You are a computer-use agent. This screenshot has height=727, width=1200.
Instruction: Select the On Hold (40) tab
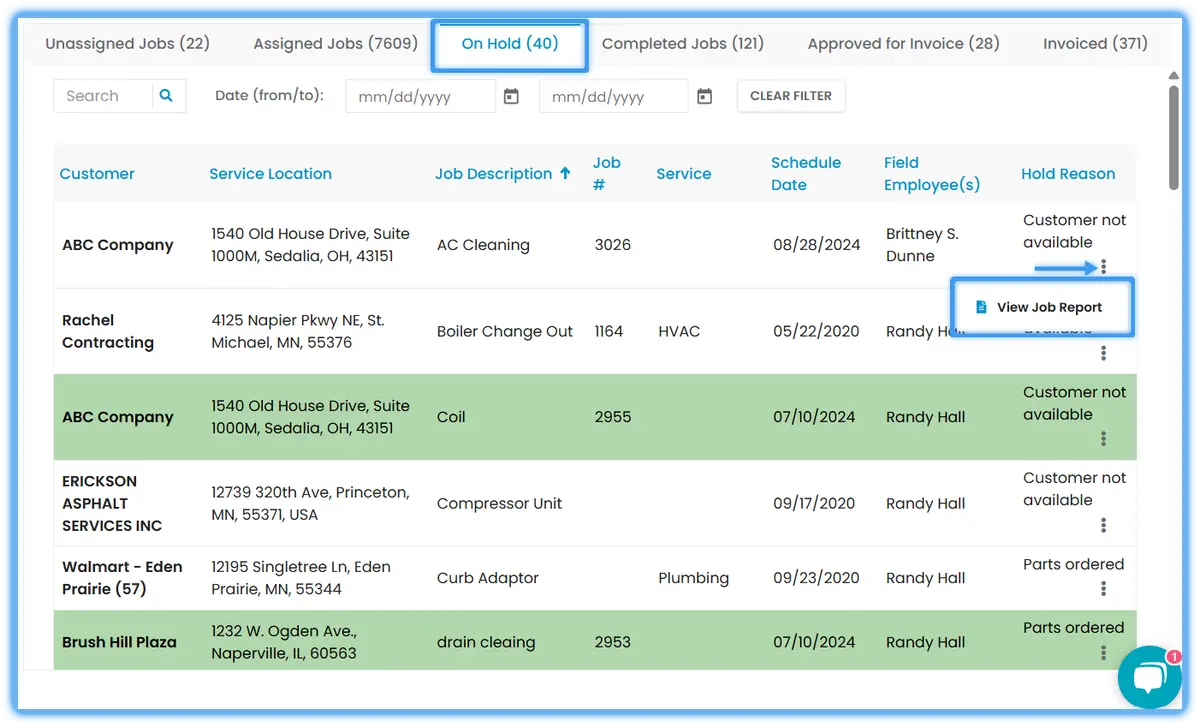510,43
